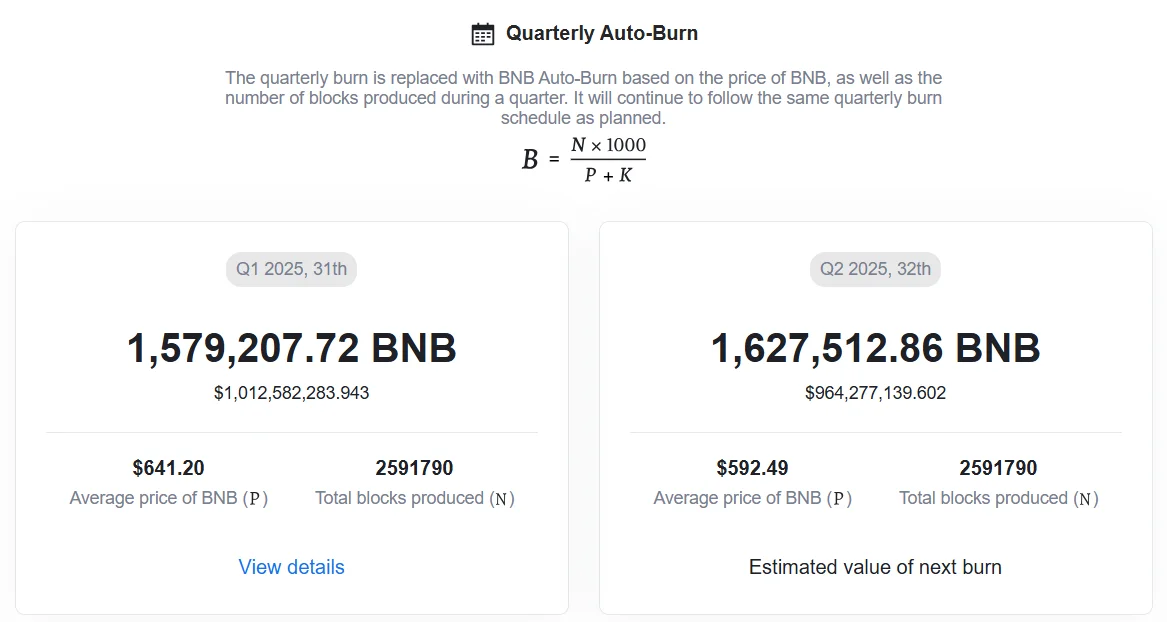Click the quarterly burn description paragraph
This screenshot has height=622, width=1167.
(584, 97)
